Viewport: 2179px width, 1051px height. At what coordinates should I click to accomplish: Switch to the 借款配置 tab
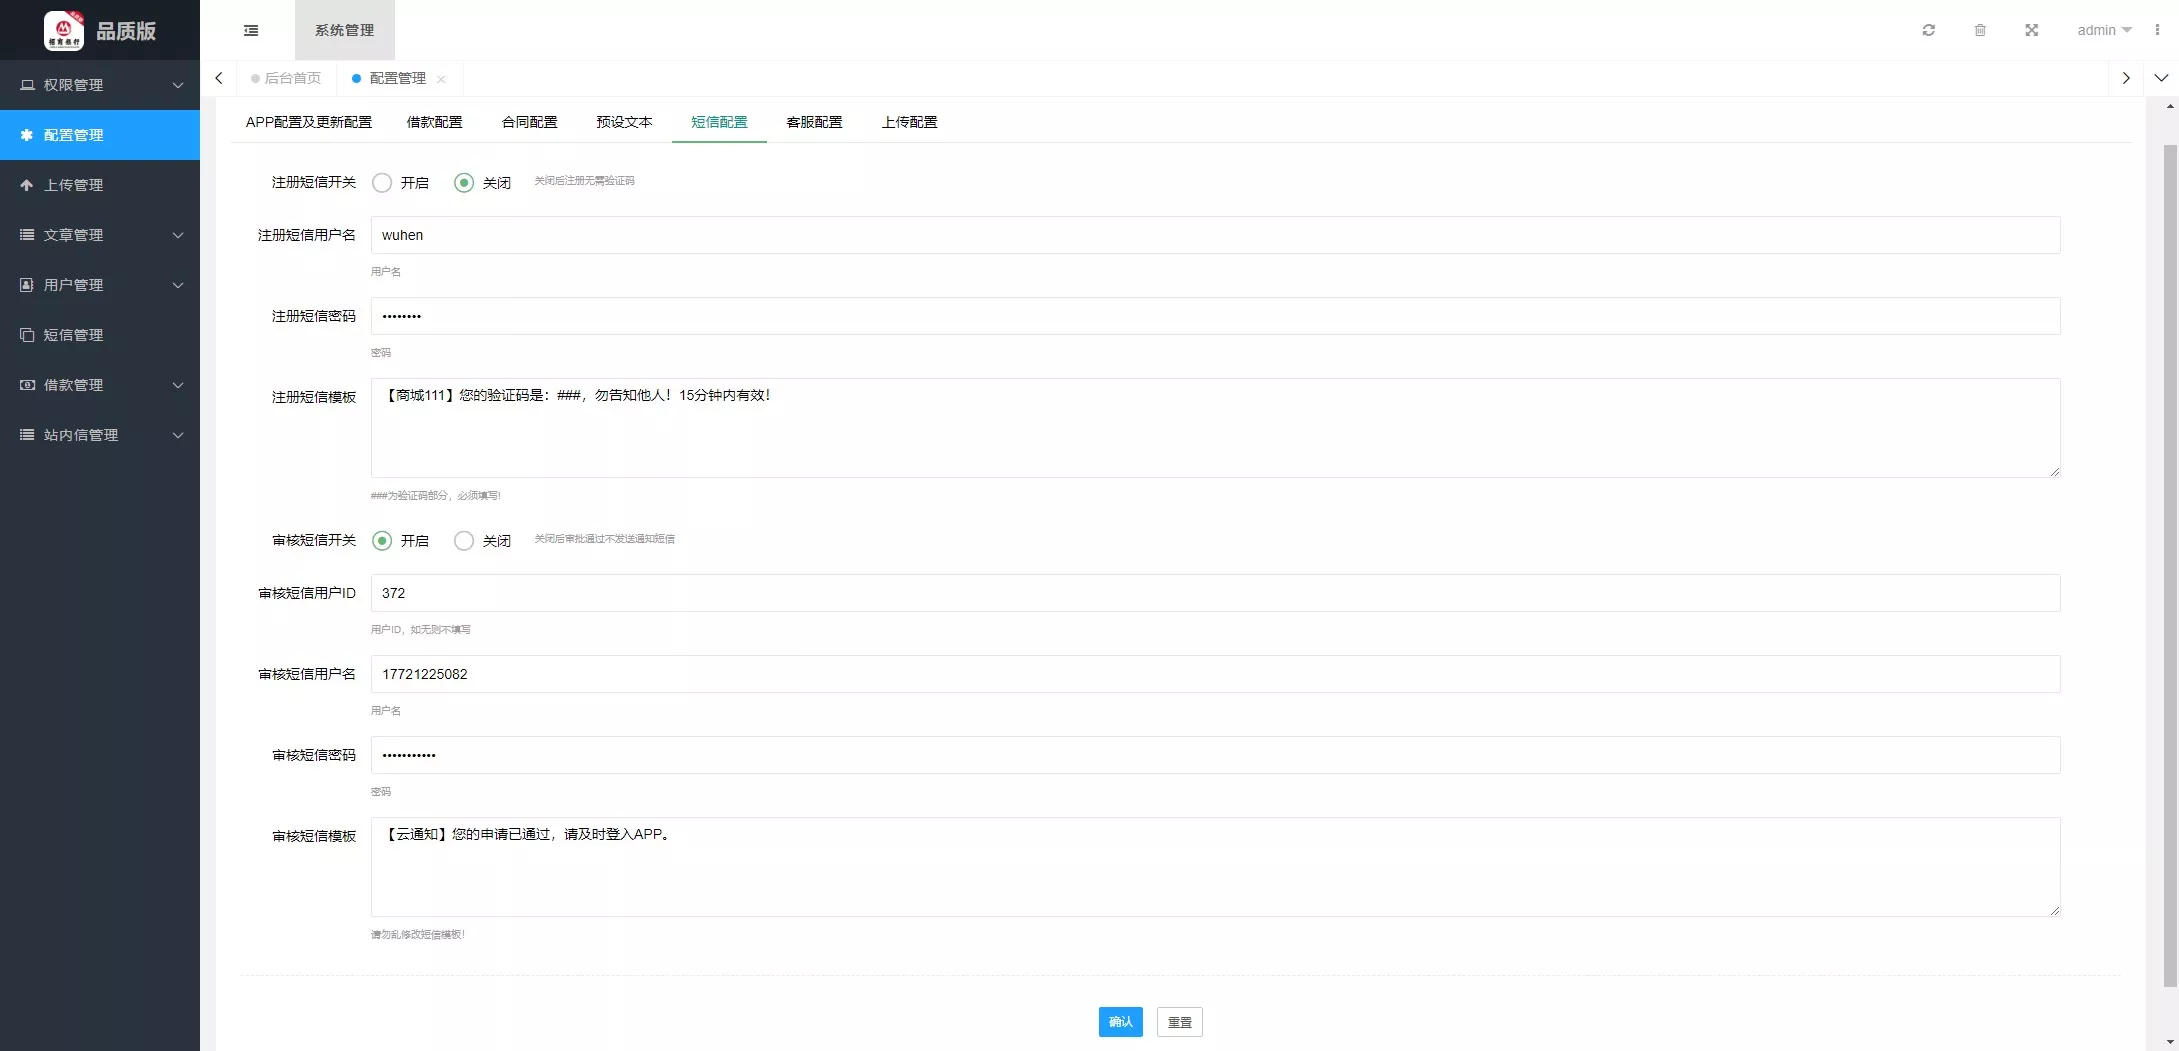(x=434, y=122)
